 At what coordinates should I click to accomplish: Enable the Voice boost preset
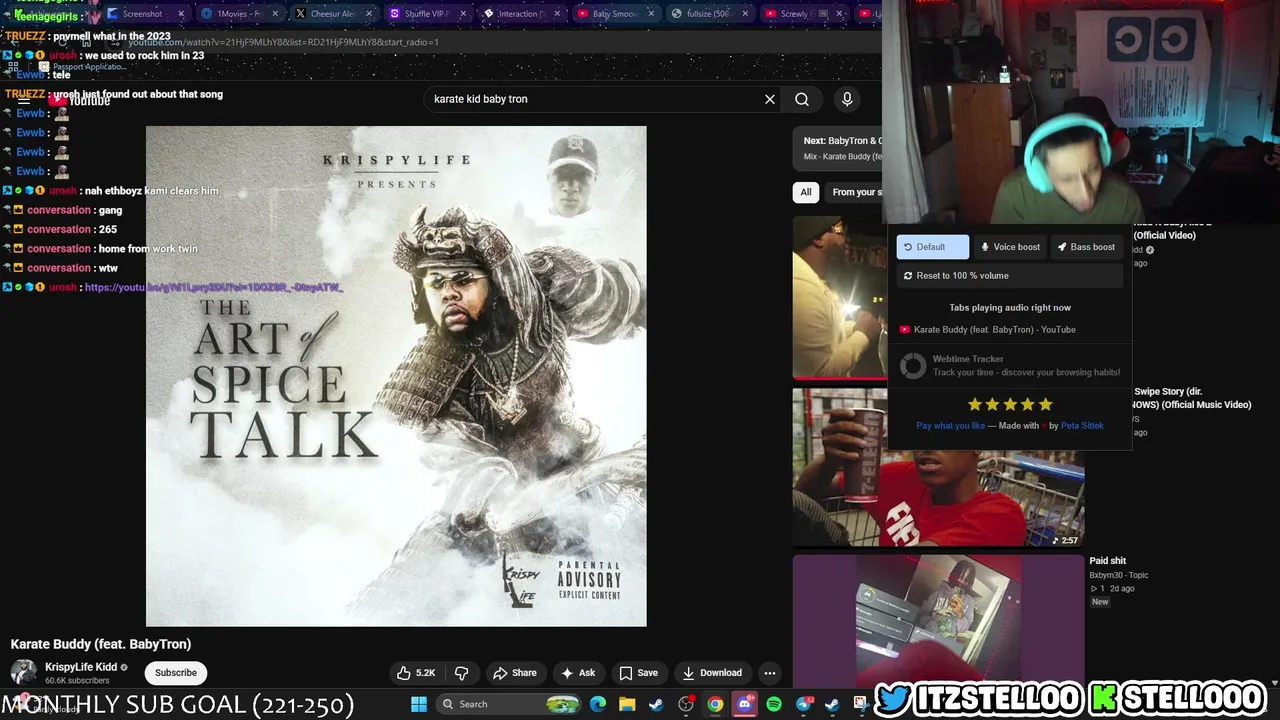pos(1009,247)
